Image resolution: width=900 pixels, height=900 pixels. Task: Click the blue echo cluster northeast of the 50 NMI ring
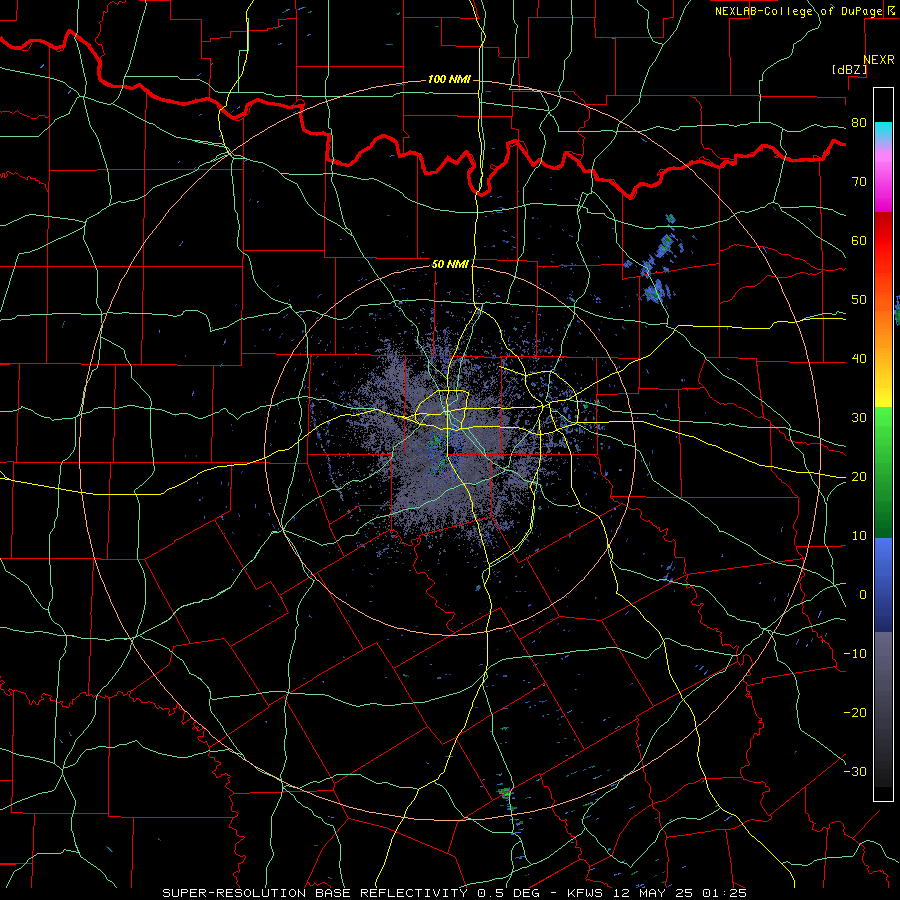click(x=656, y=261)
